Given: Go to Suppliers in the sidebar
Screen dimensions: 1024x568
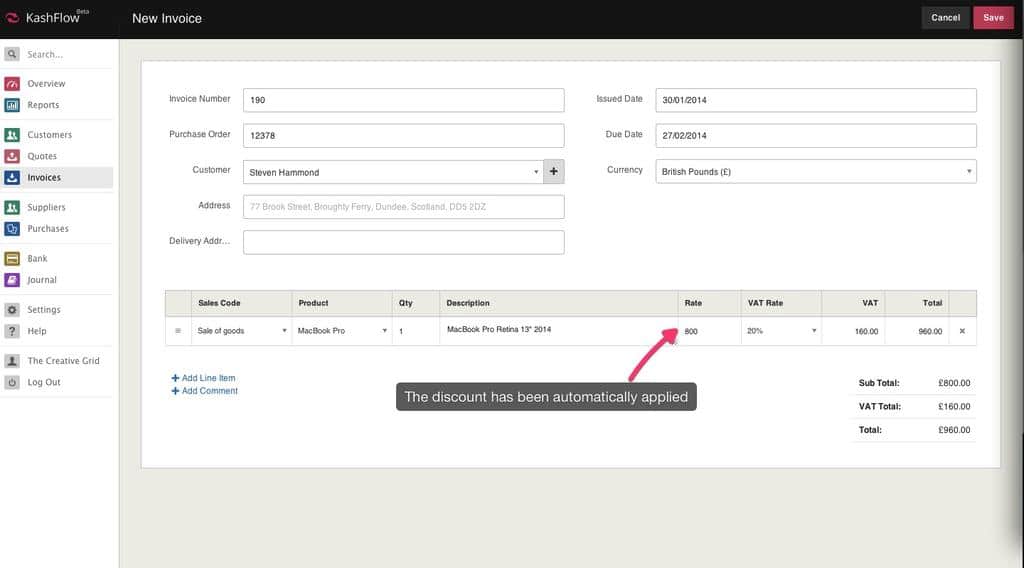Looking at the screenshot, I should point(46,207).
